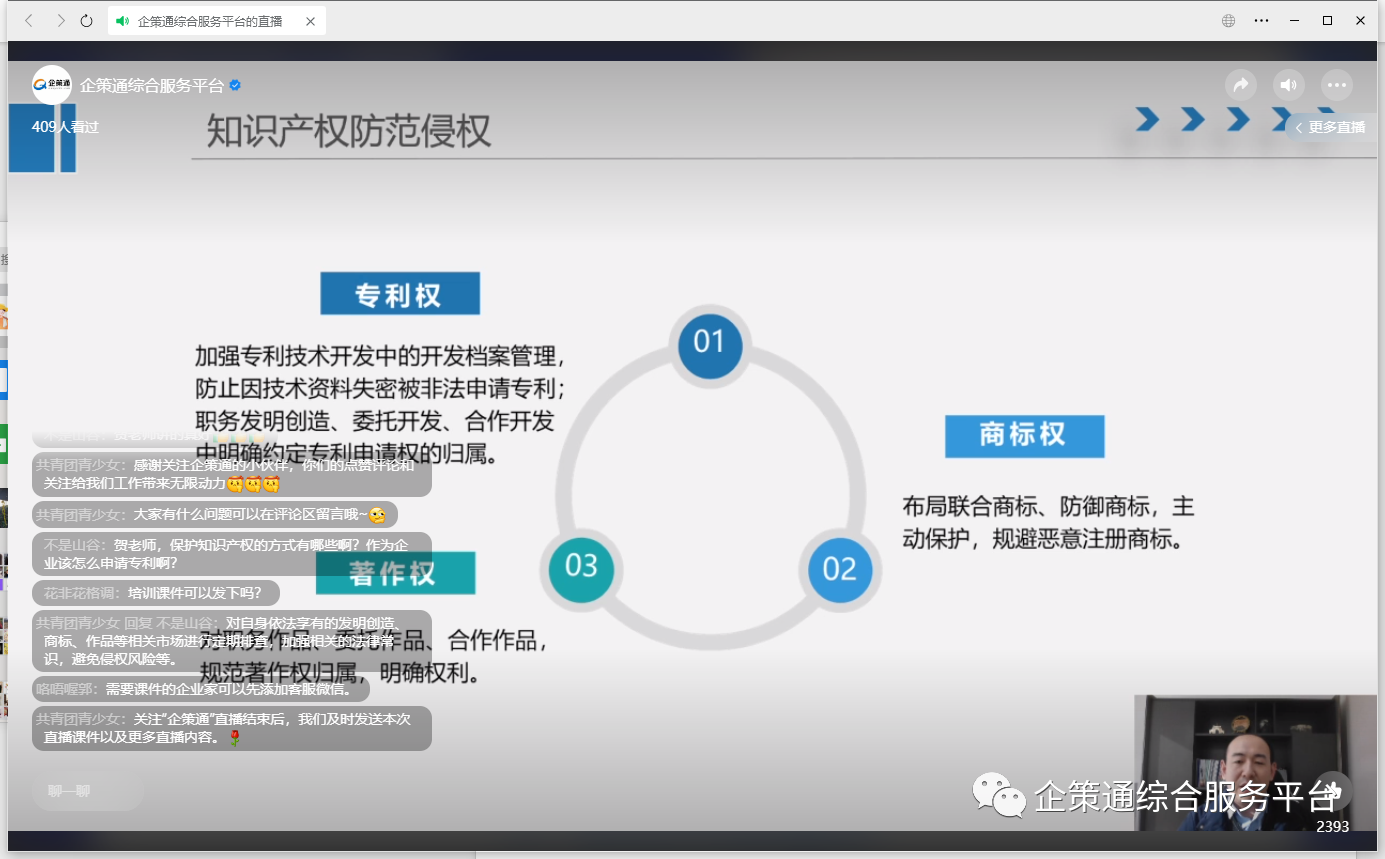The height and width of the screenshot is (859, 1385).
Task: Click the 409人看过 viewer count
Action: [x=65, y=127]
